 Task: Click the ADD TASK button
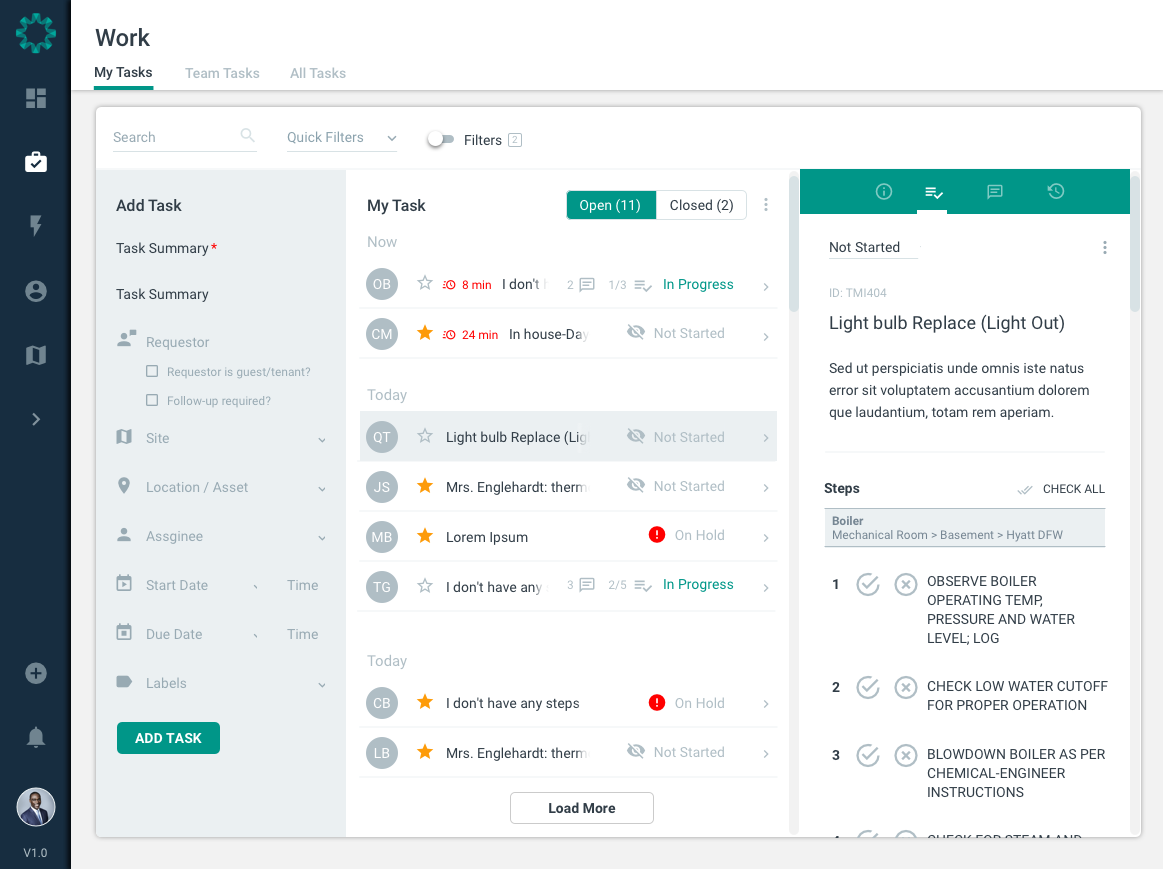[x=168, y=737]
